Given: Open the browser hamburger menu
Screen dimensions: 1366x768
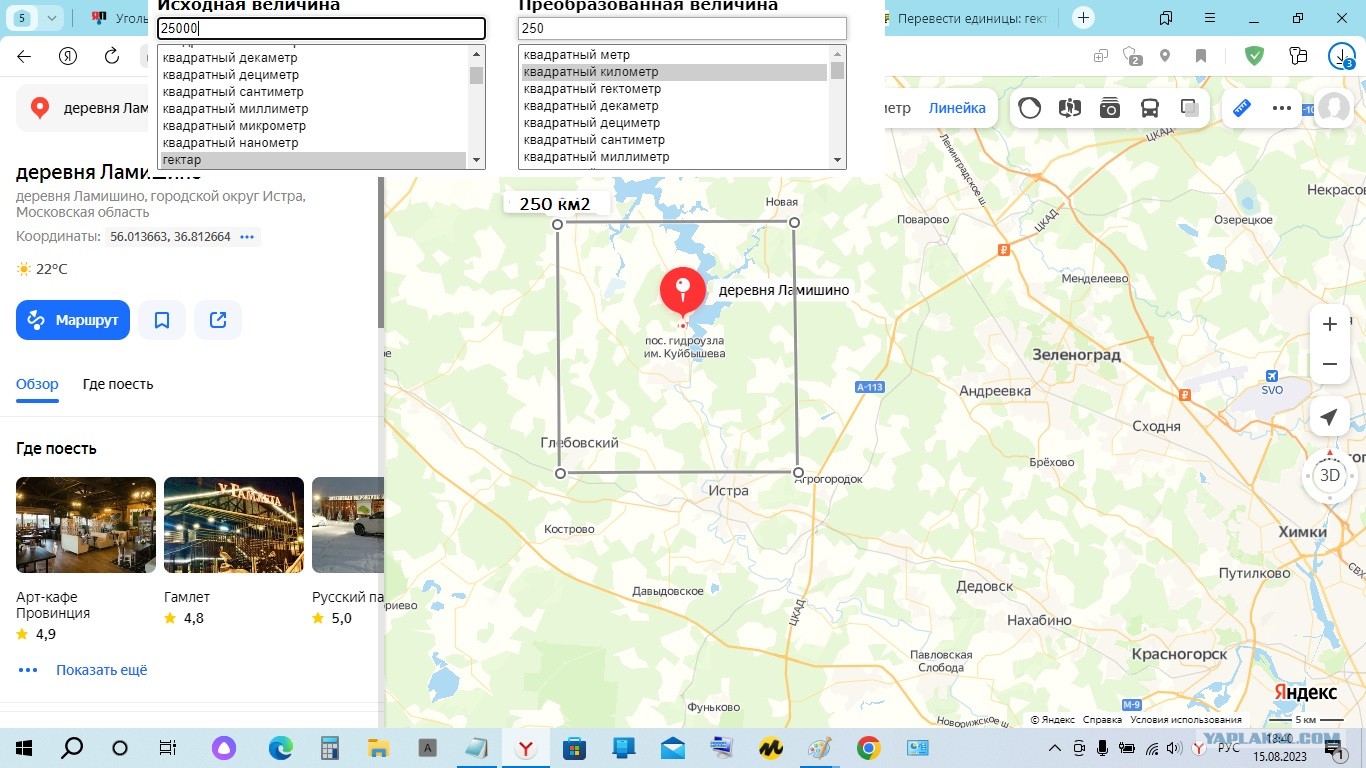Looking at the screenshot, I should (1210, 18).
